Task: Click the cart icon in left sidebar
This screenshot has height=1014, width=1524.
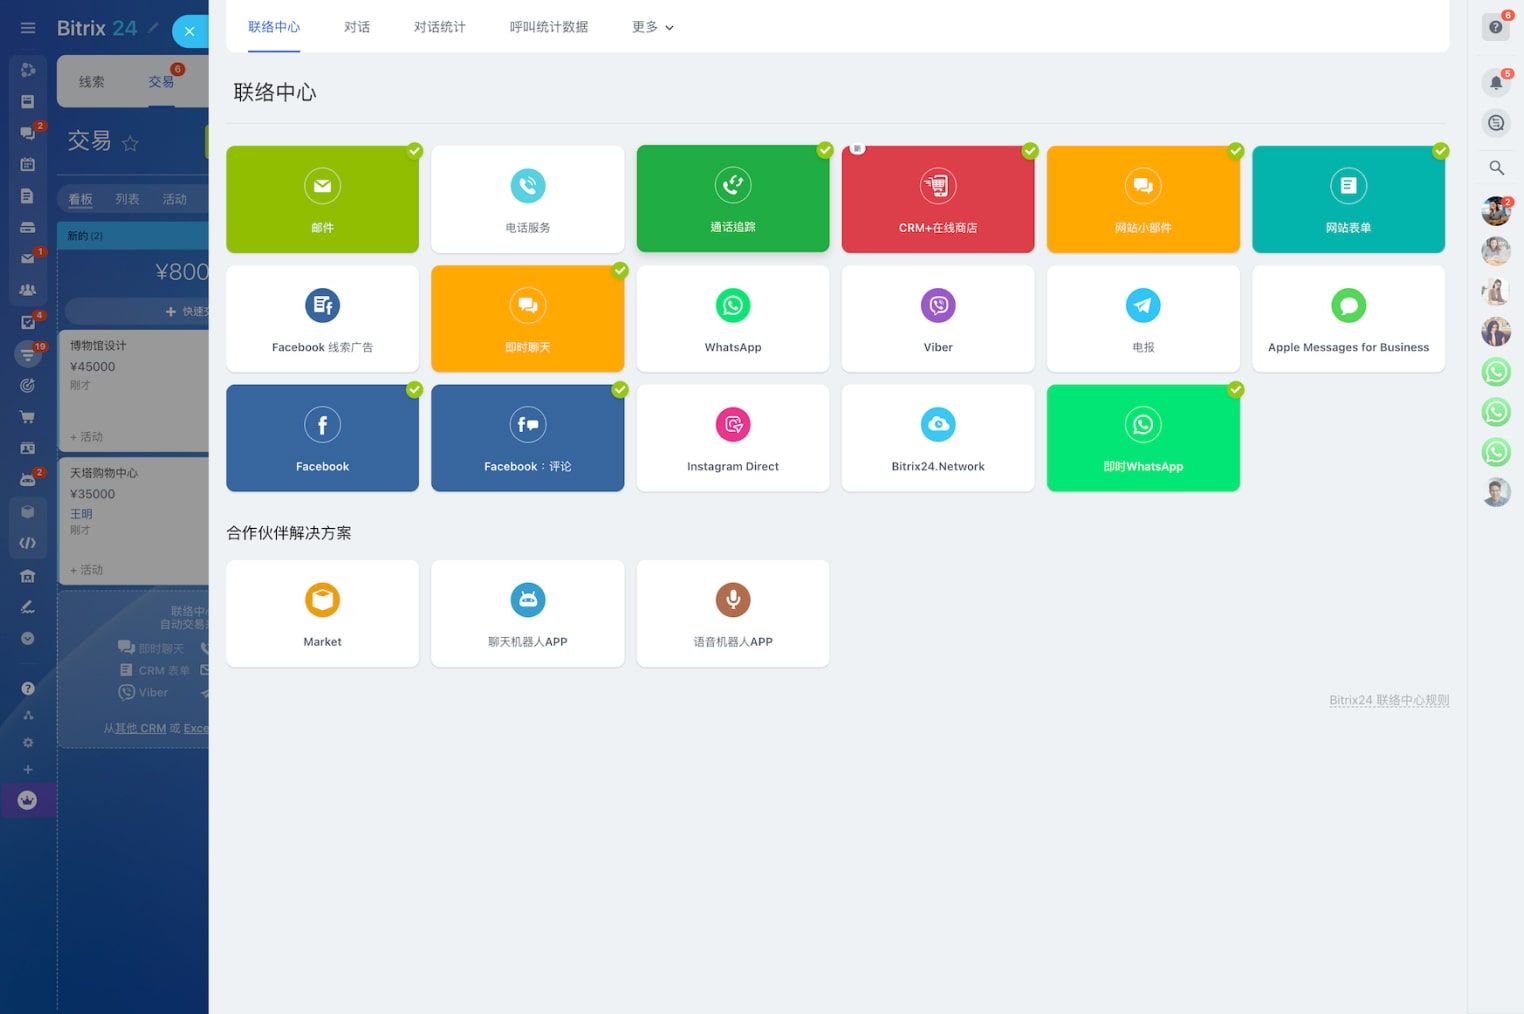Action: point(28,417)
